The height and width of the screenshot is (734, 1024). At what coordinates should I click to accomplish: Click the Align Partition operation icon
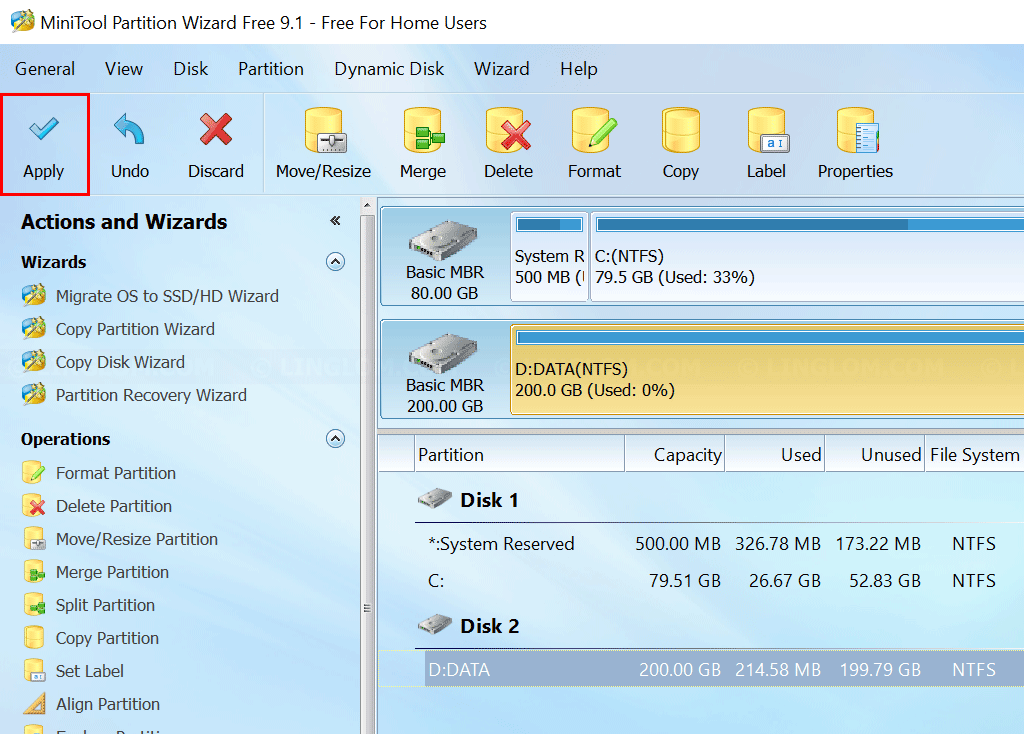coord(34,704)
